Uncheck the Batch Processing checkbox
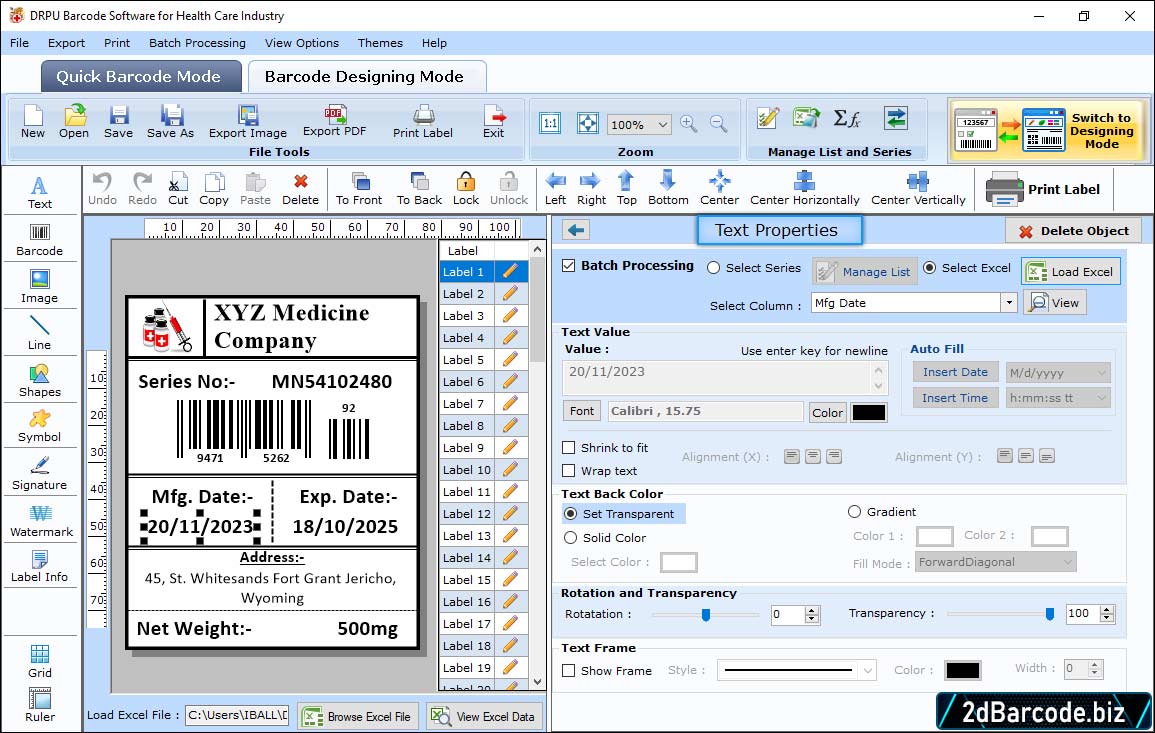The width and height of the screenshot is (1155, 733). (x=569, y=266)
